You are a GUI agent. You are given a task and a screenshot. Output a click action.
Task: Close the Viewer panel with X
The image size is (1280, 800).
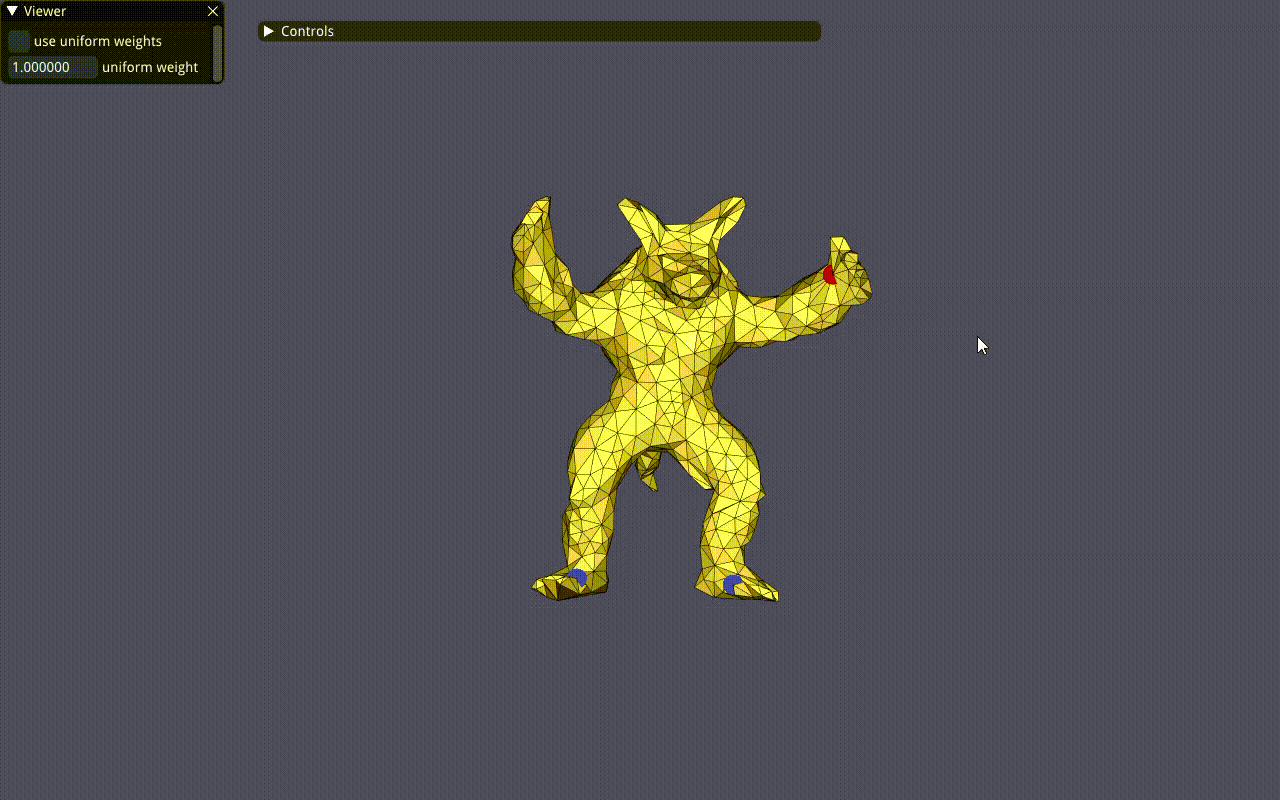point(212,11)
